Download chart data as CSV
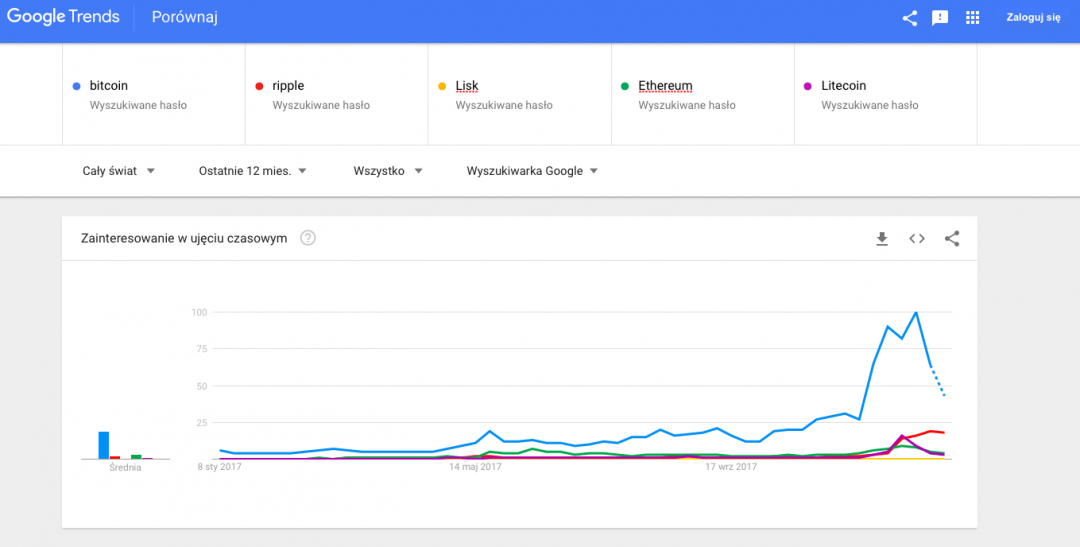1080x547 pixels. tap(882, 238)
